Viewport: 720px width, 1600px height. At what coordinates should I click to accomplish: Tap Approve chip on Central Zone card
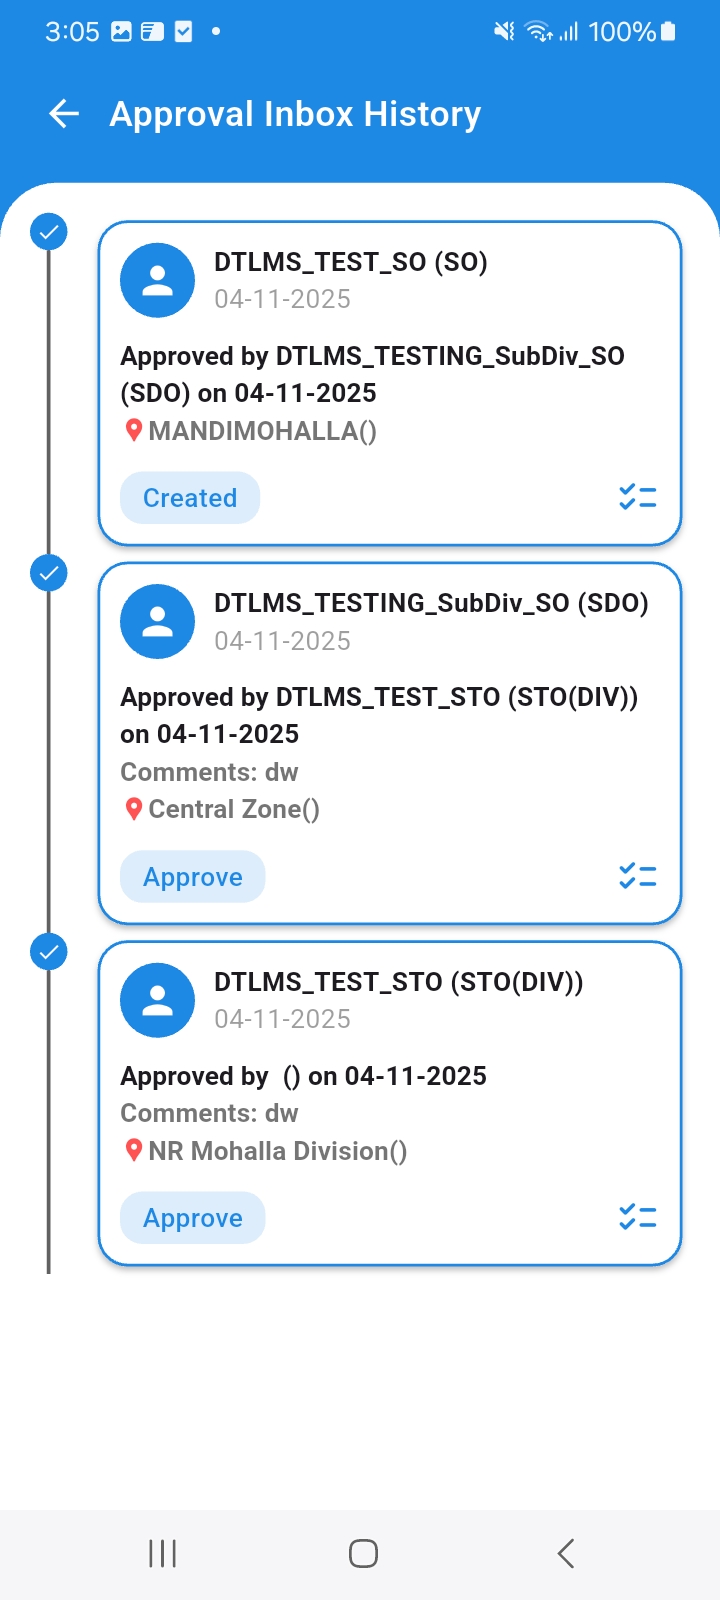(x=193, y=877)
